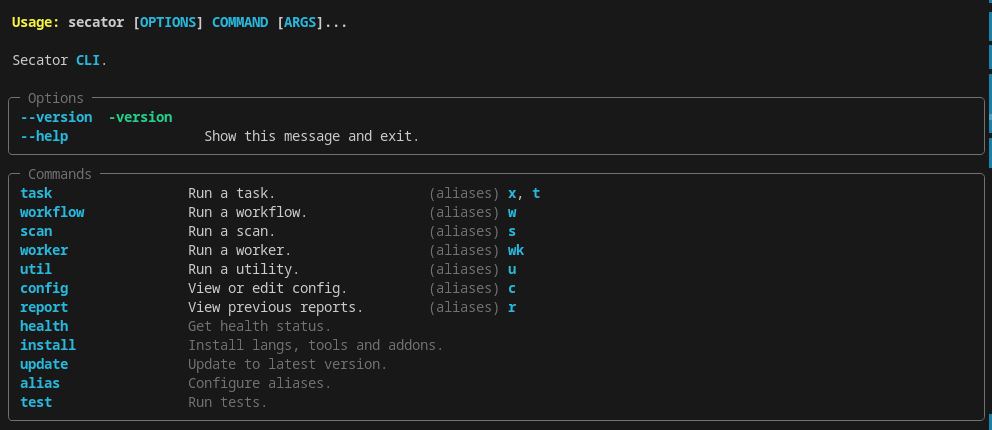992x430 pixels.
Task: Click 'Install langs, tools and addons.' description
Action: pyautogui.click(x=316, y=345)
